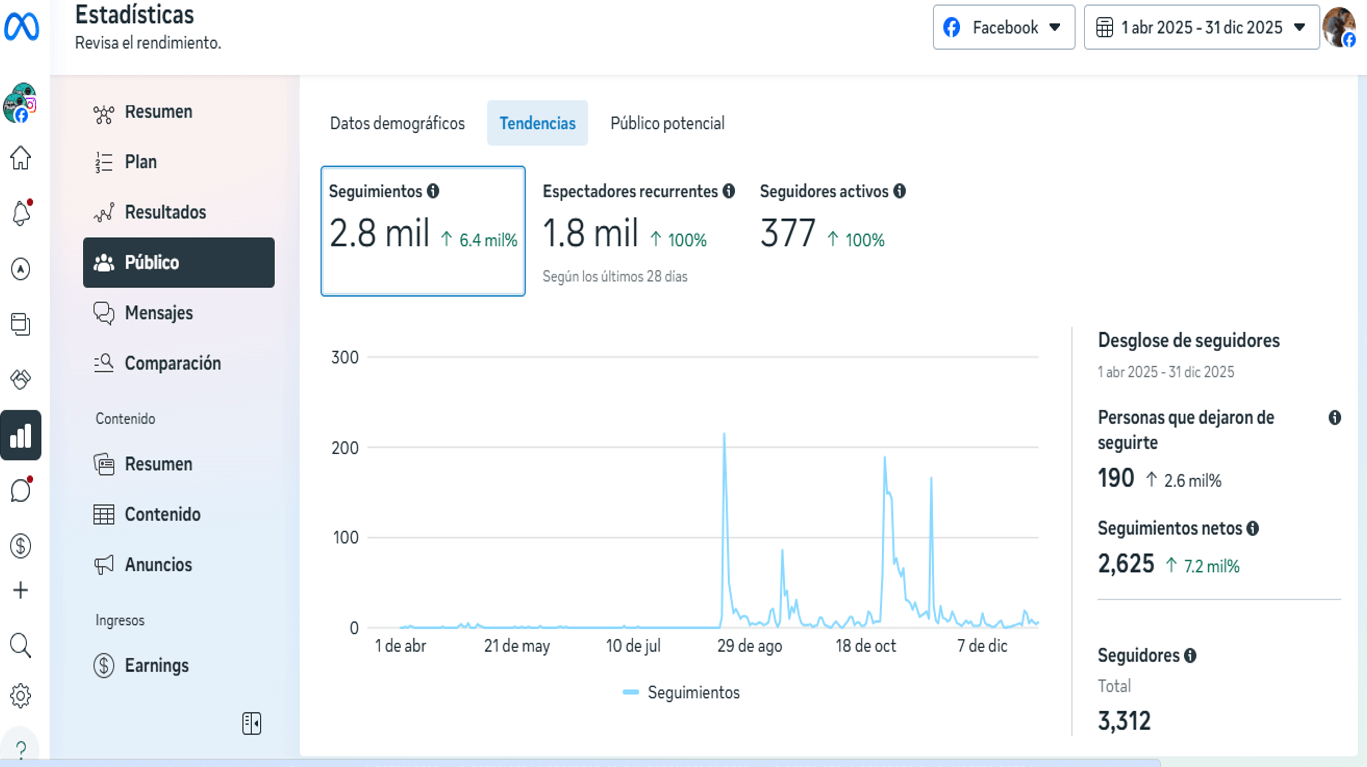Switch to Público potencial tab
The image size is (1367, 767).
pos(667,123)
